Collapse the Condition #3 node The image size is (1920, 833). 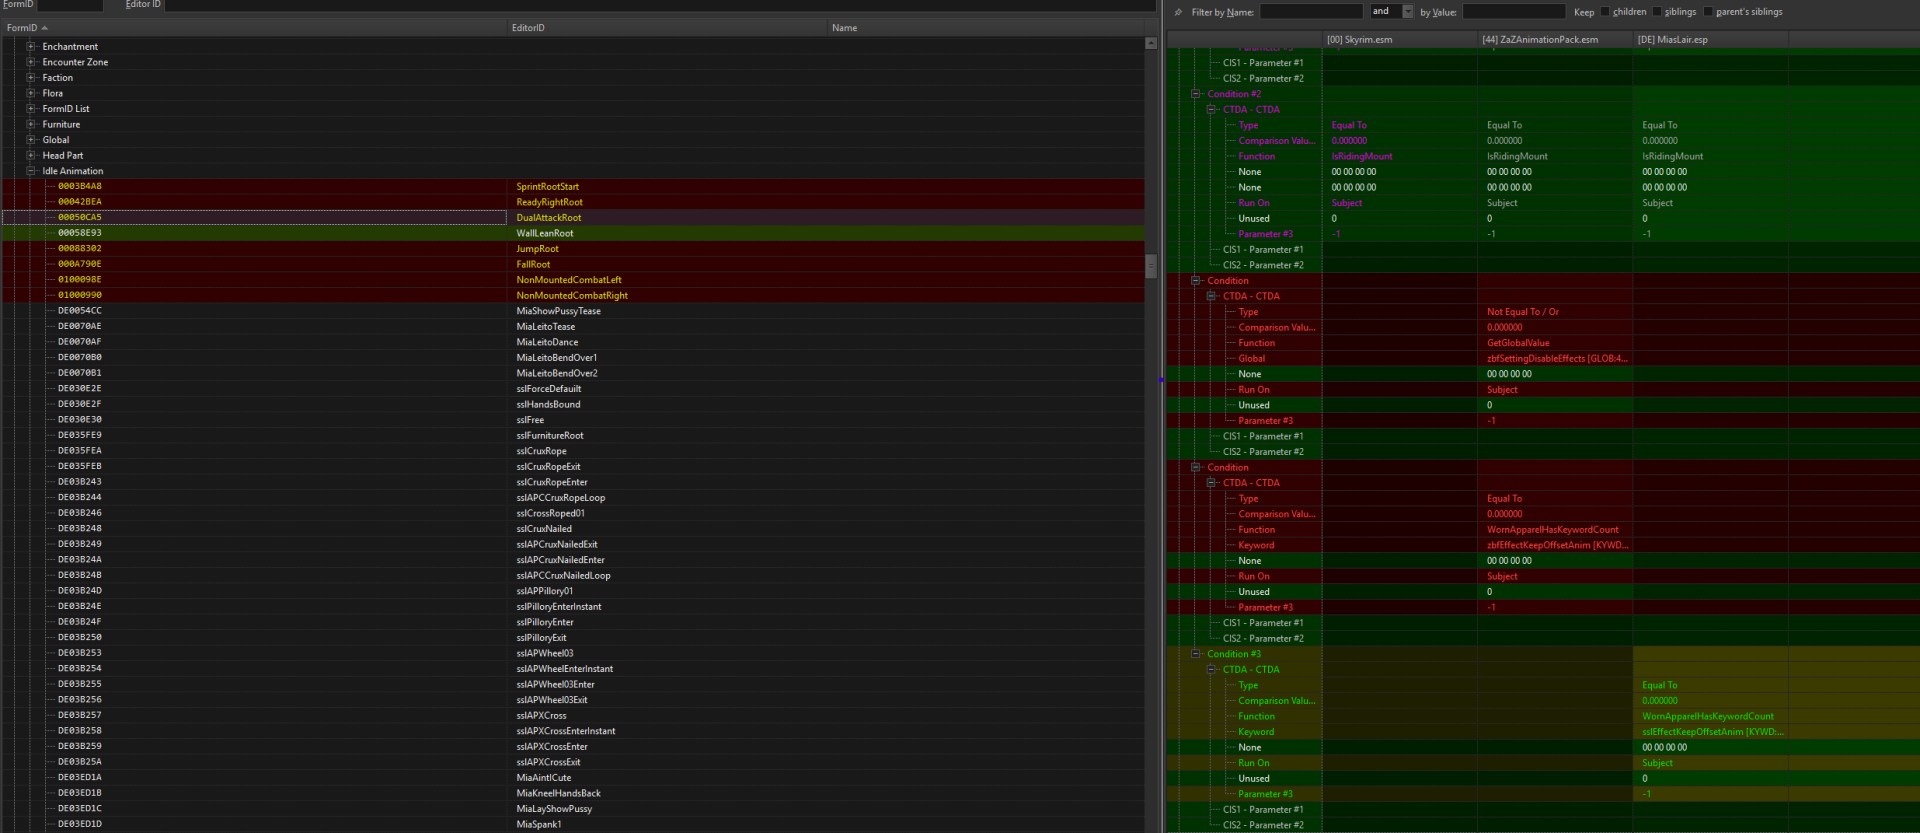pos(1195,654)
